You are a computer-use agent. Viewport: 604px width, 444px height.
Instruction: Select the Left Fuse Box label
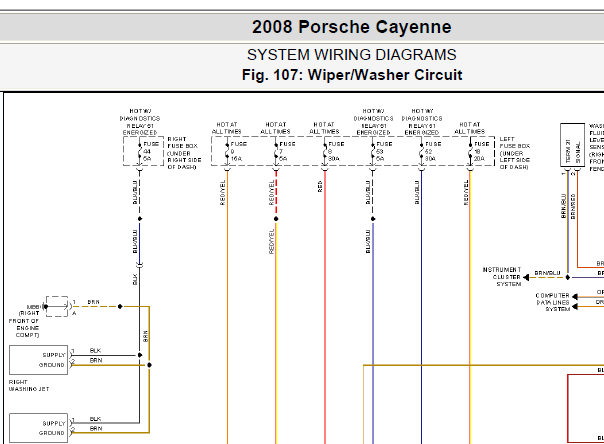[515, 153]
